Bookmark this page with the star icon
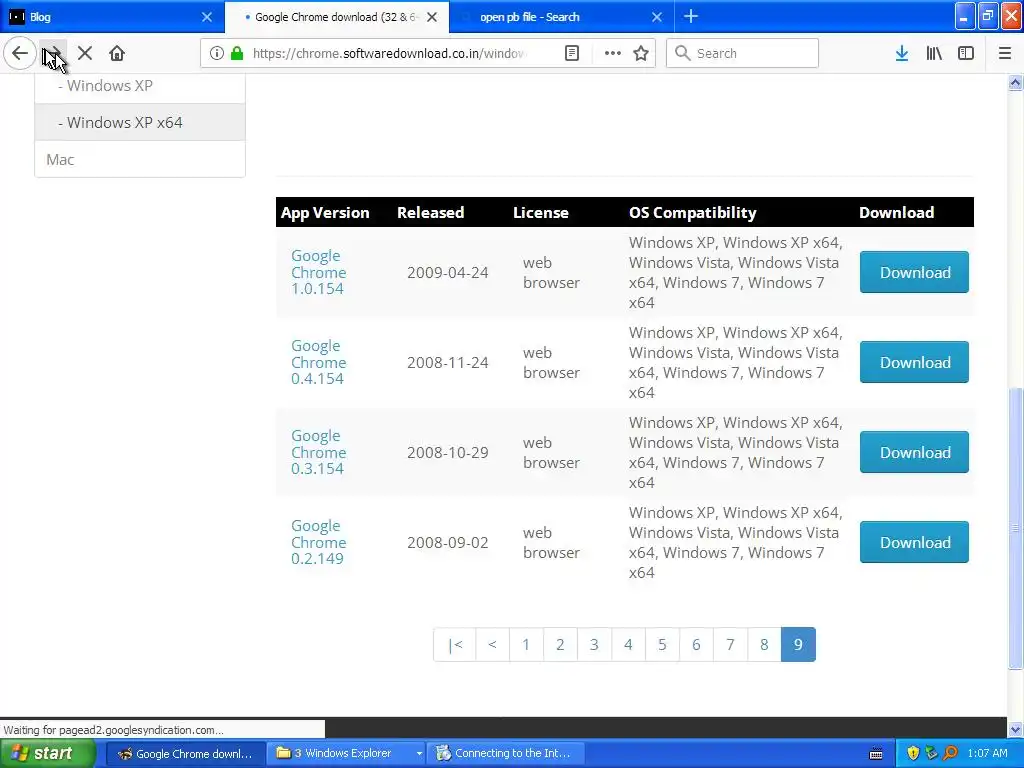Screen dimensions: 1024x768 point(641,53)
